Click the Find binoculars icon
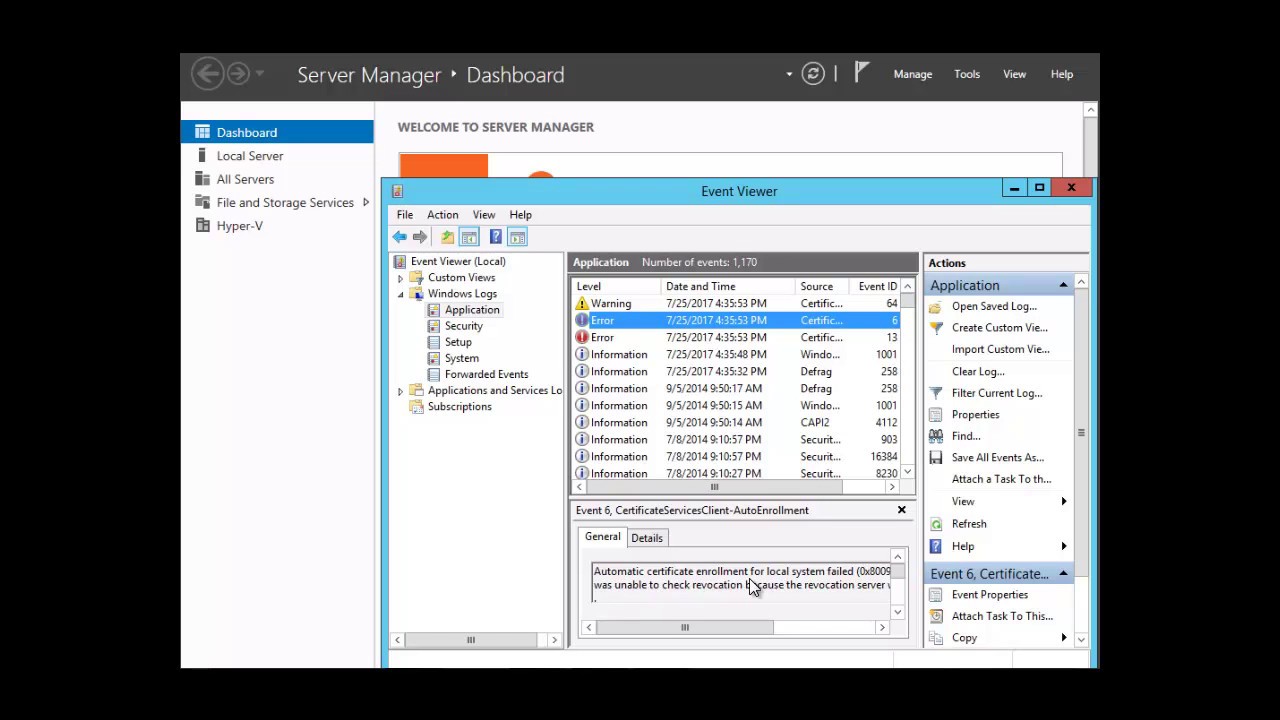Viewport: 1280px width, 720px height. tap(936, 436)
